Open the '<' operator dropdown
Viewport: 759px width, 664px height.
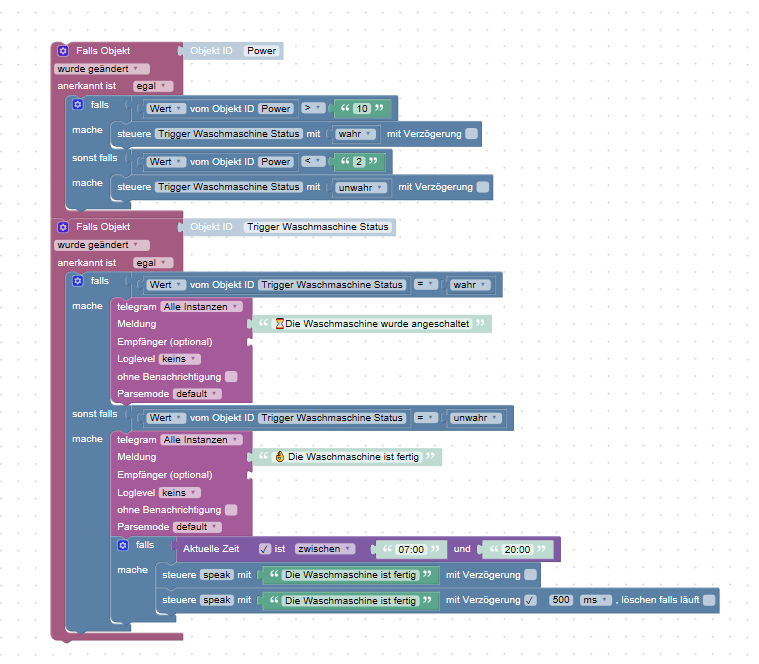(x=313, y=161)
